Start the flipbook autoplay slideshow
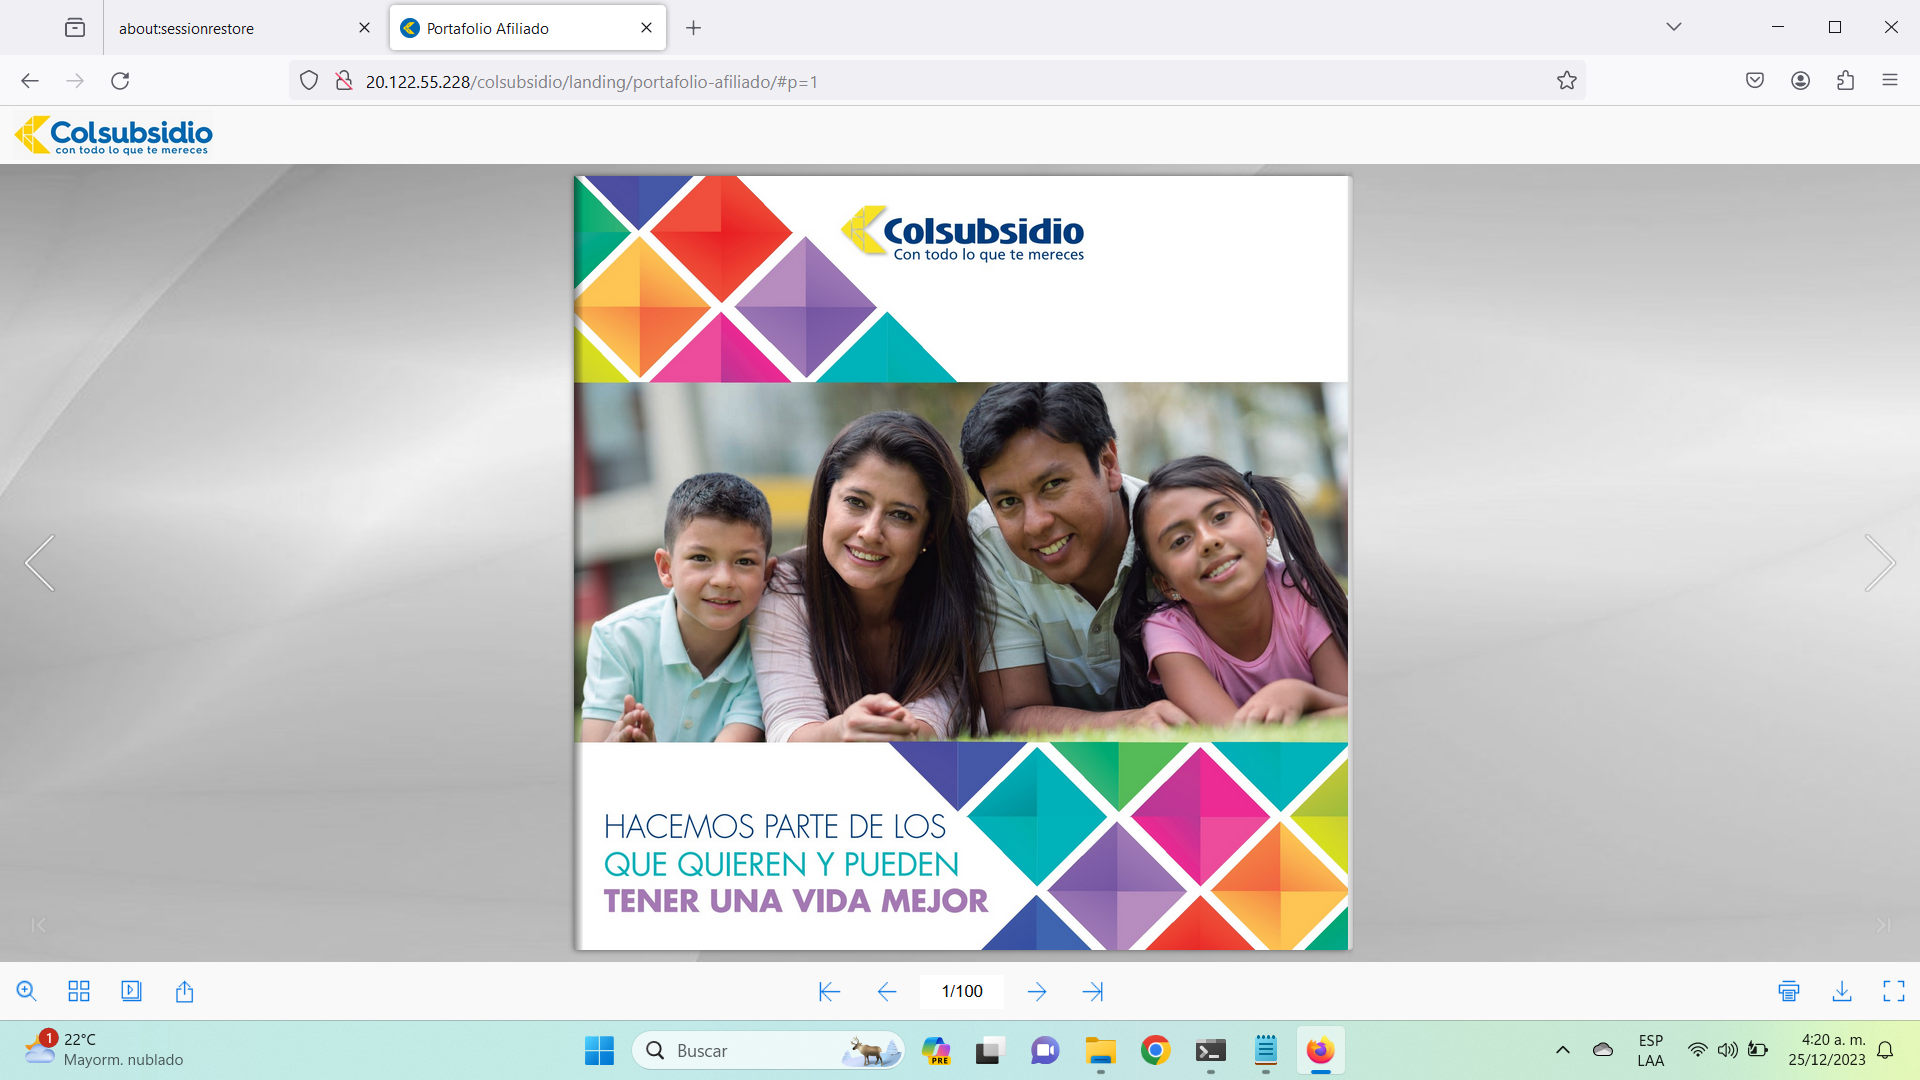Image resolution: width=1920 pixels, height=1080 pixels. (131, 991)
